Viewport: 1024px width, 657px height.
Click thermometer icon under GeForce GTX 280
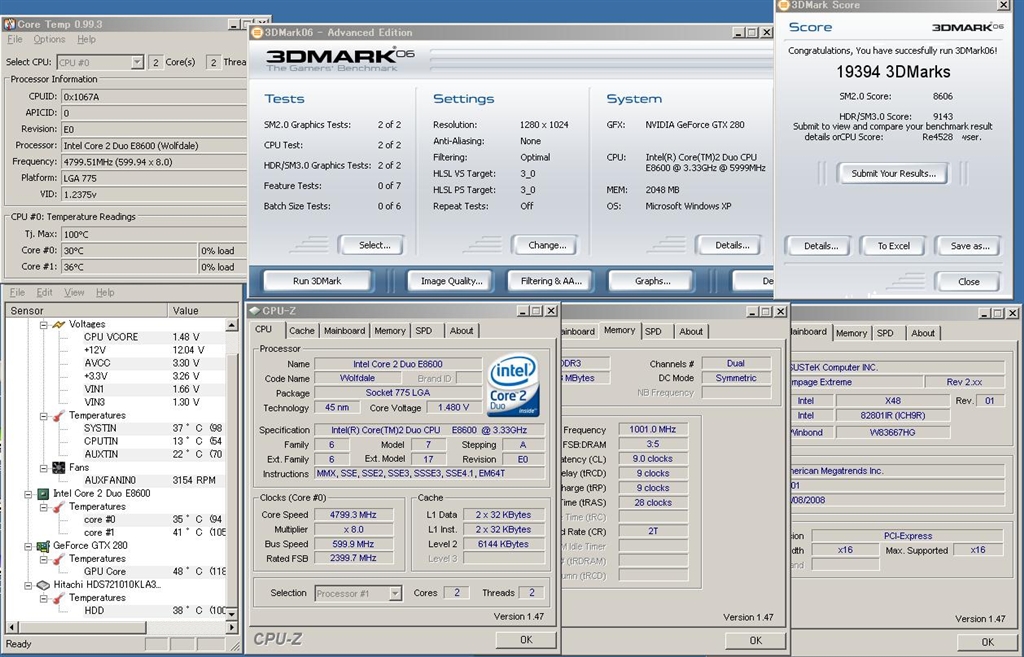tap(59, 559)
